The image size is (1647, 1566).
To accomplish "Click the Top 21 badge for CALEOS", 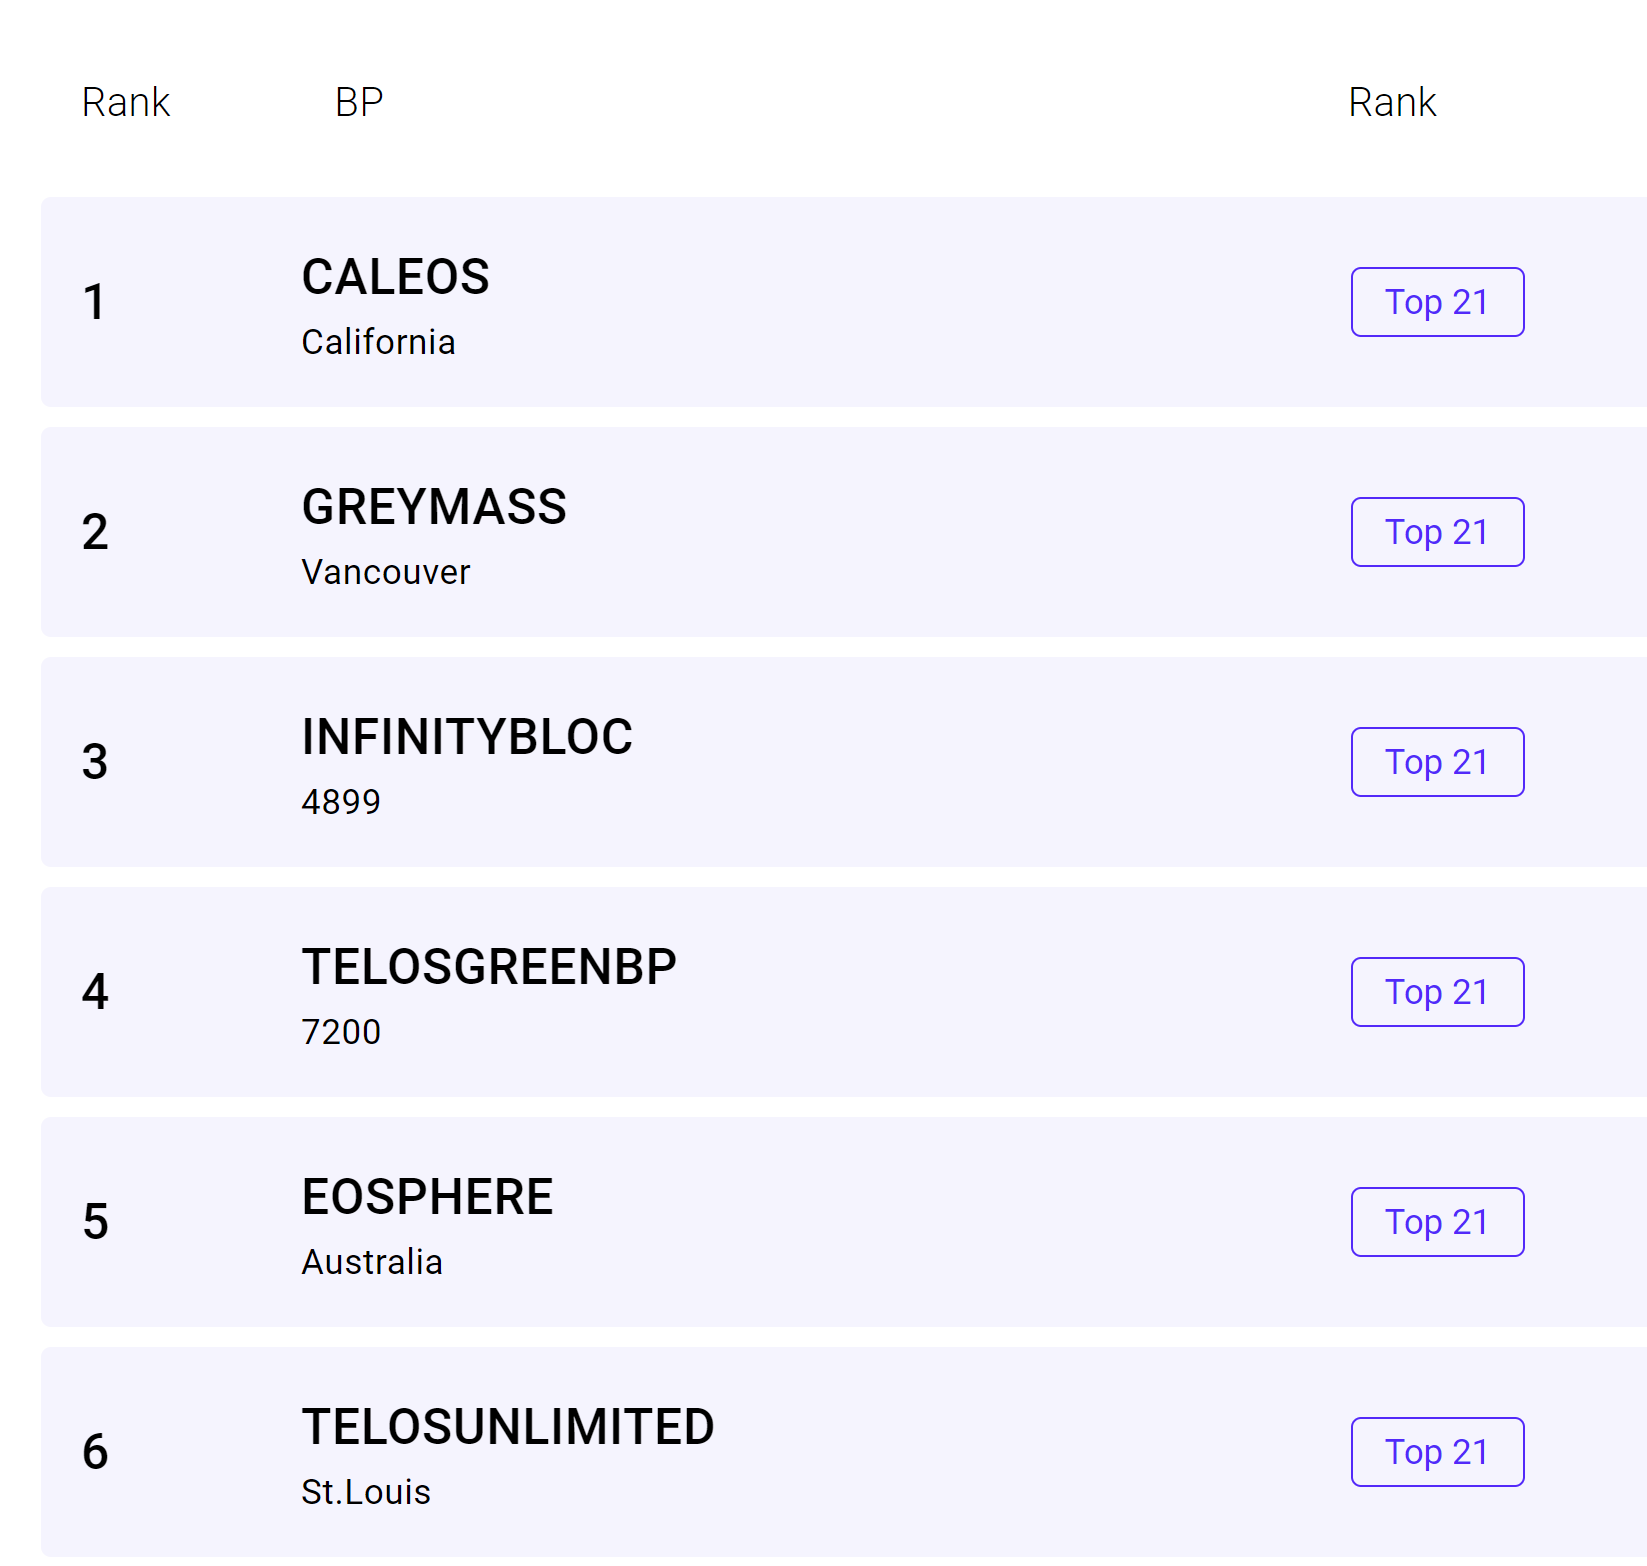I will coord(1437,302).
